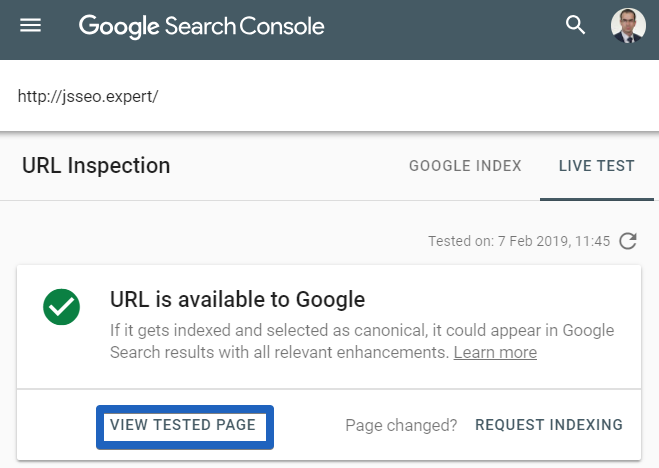Screen dimensions: 659x468
Task: Re-run the live test with refresh icon
Action: tap(628, 241)
